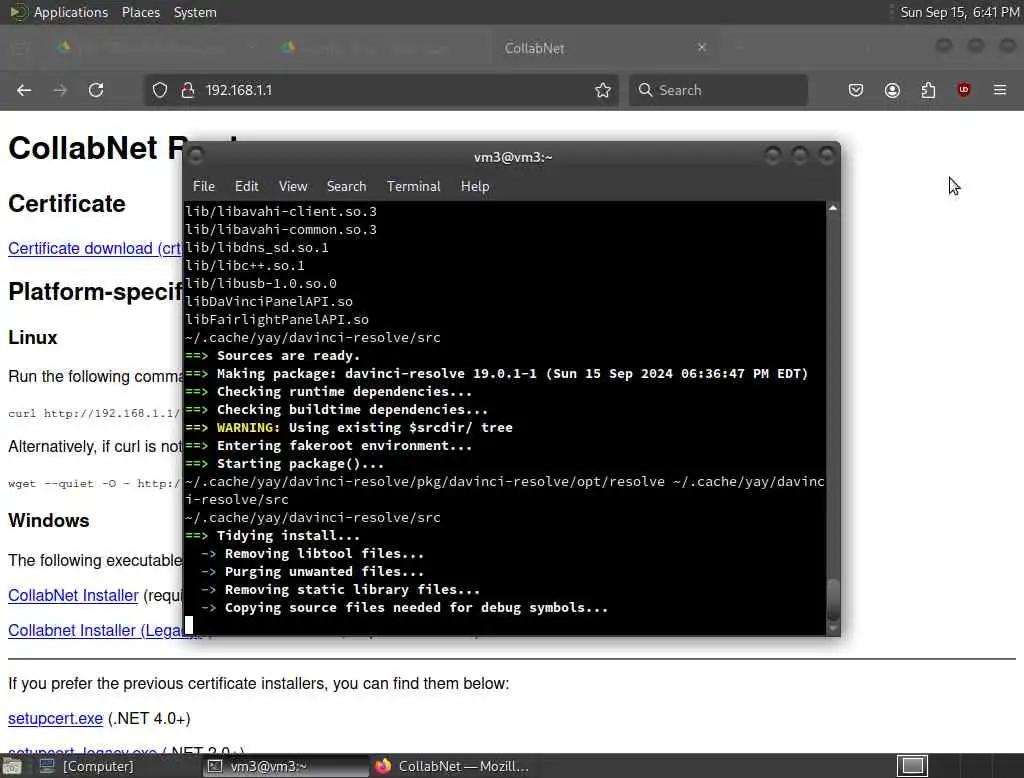Click the 'Purging unwanted files...' line

325,571
